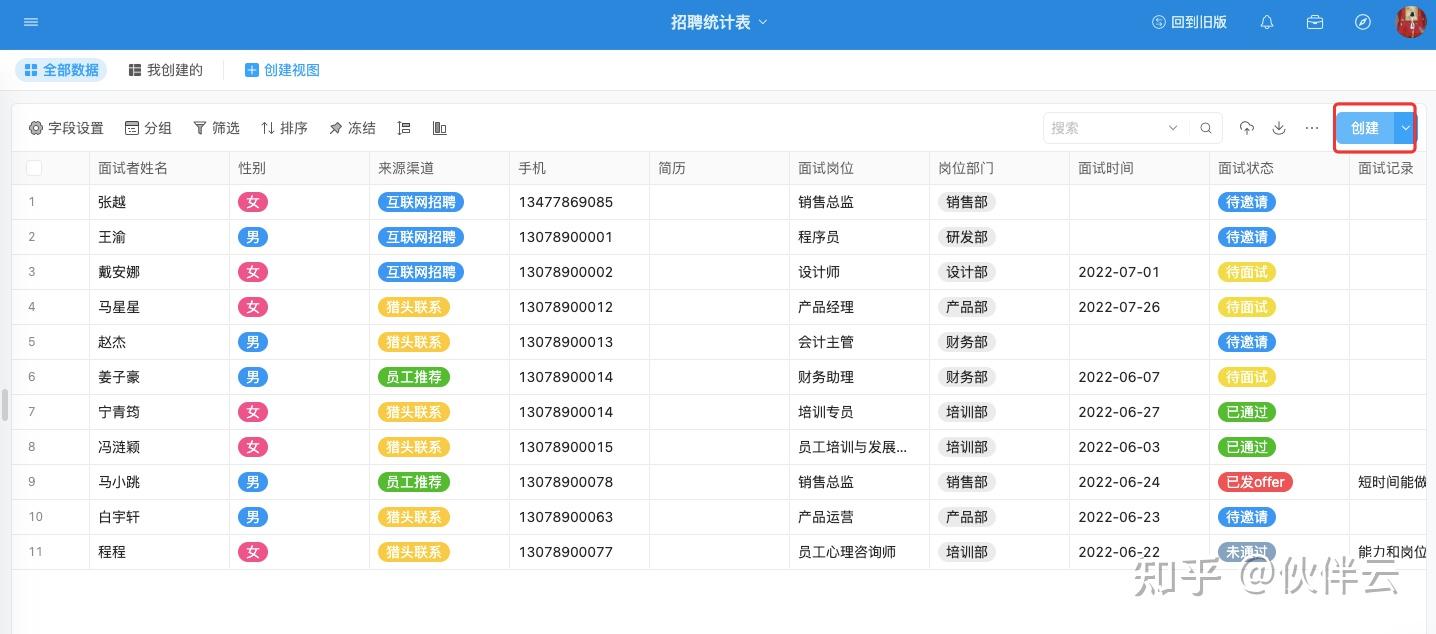1436x634 pixels.
Task: Click 排序 sort tool
Action: pos(284,128)
